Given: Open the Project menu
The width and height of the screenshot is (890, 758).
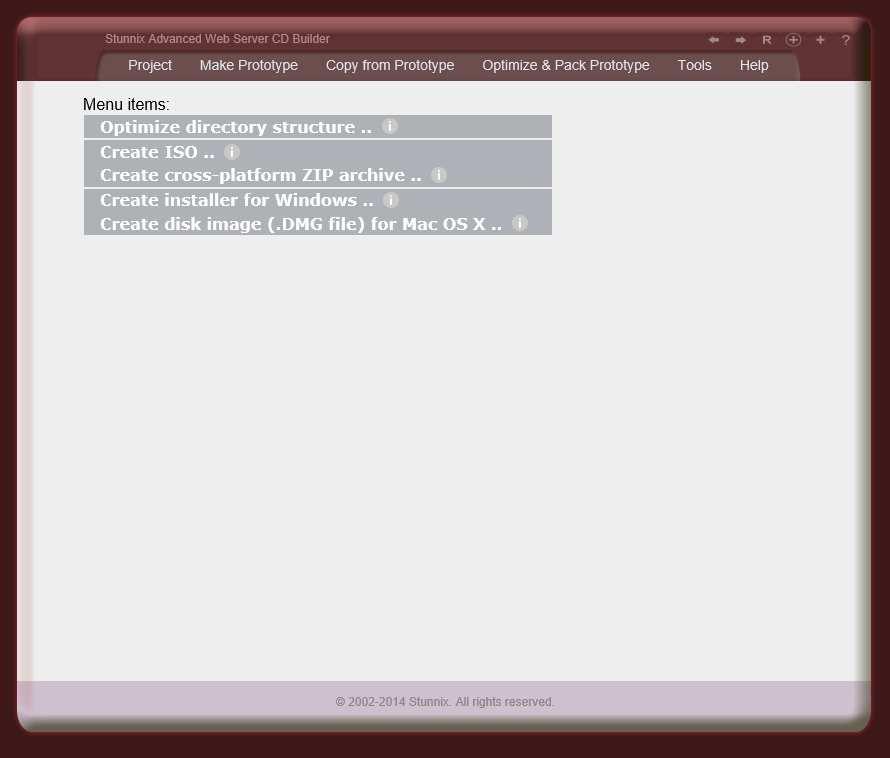Looking at the screenshot, I should click(149, 65).
